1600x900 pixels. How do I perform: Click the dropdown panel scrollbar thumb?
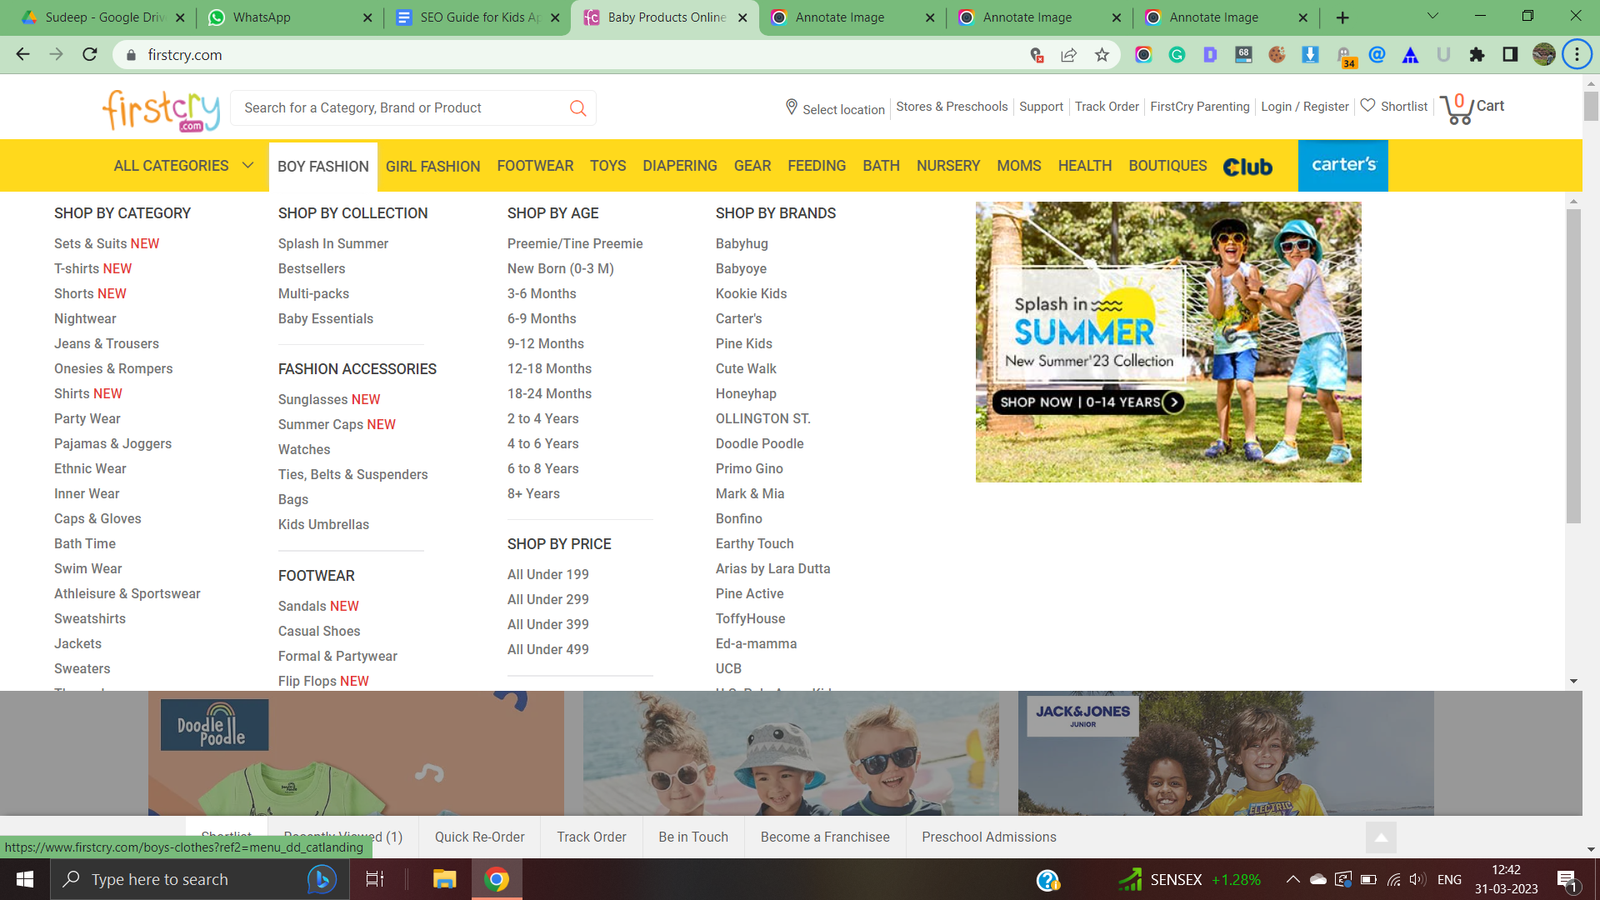[x=1573, y=366]
